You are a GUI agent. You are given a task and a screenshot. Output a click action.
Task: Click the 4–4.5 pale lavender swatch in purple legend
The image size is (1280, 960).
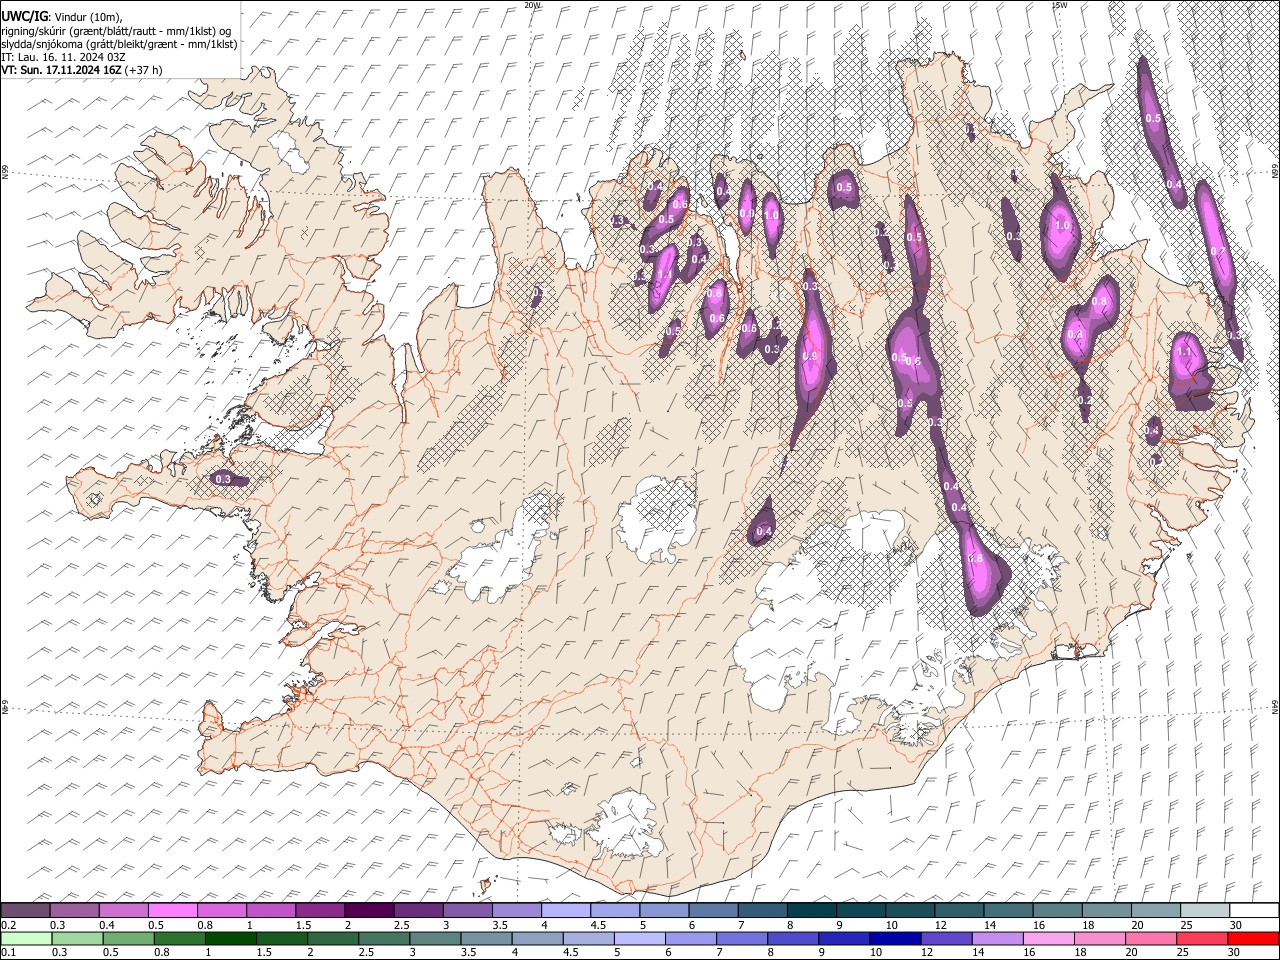pos(564,910)
